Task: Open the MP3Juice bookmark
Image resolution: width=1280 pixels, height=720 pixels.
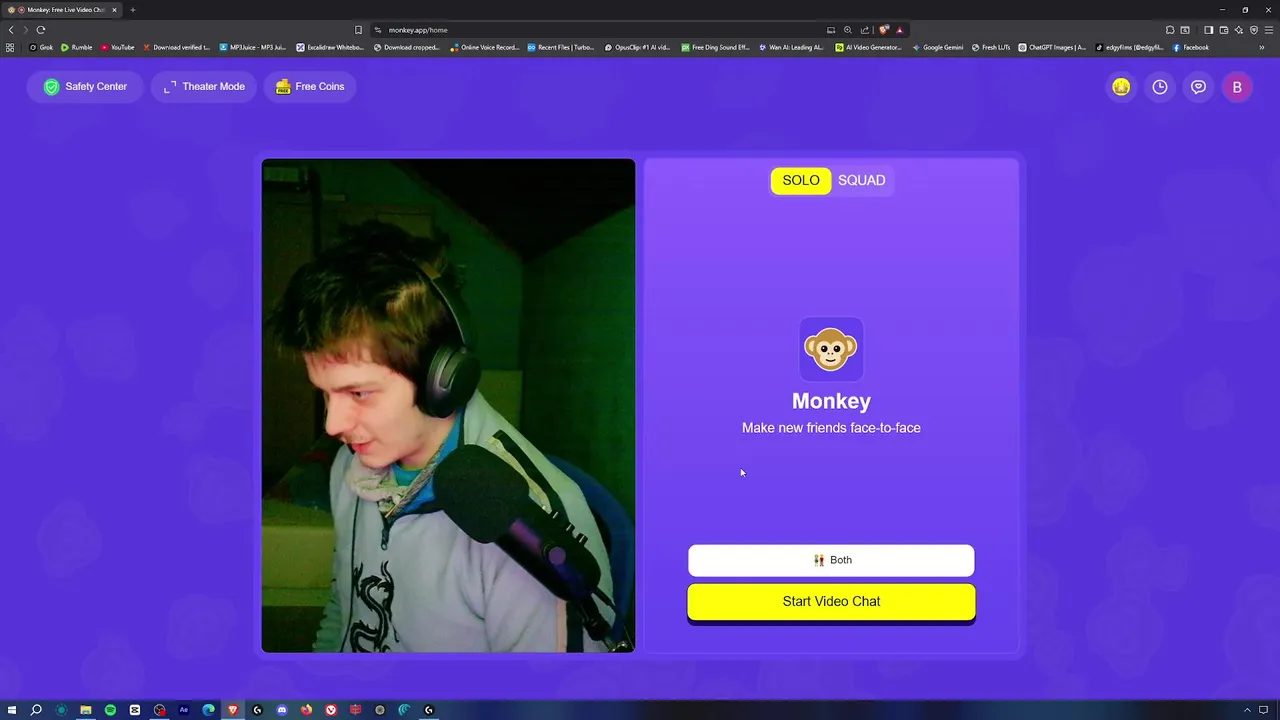Action: [252, 47]
